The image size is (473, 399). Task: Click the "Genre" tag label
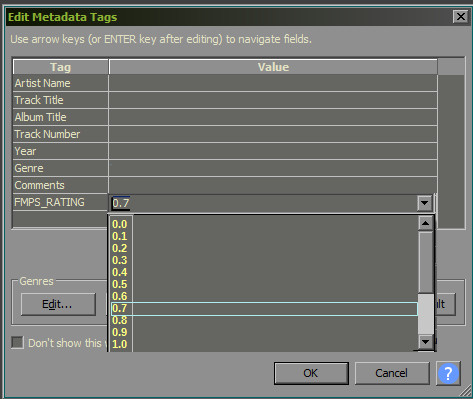[29, 168]
